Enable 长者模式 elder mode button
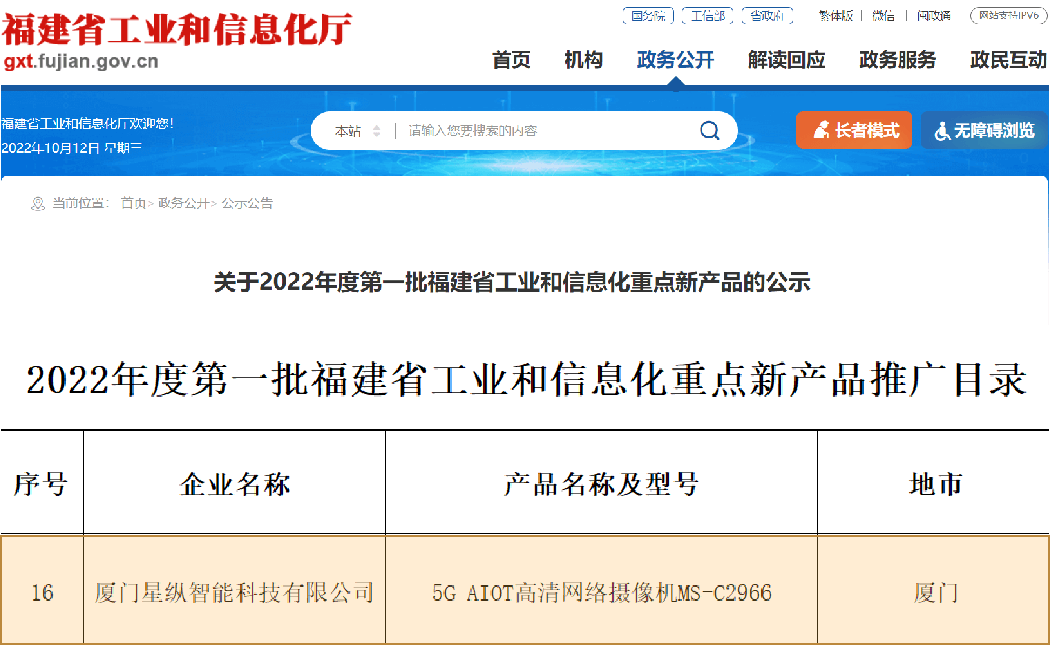 point(854,130)
